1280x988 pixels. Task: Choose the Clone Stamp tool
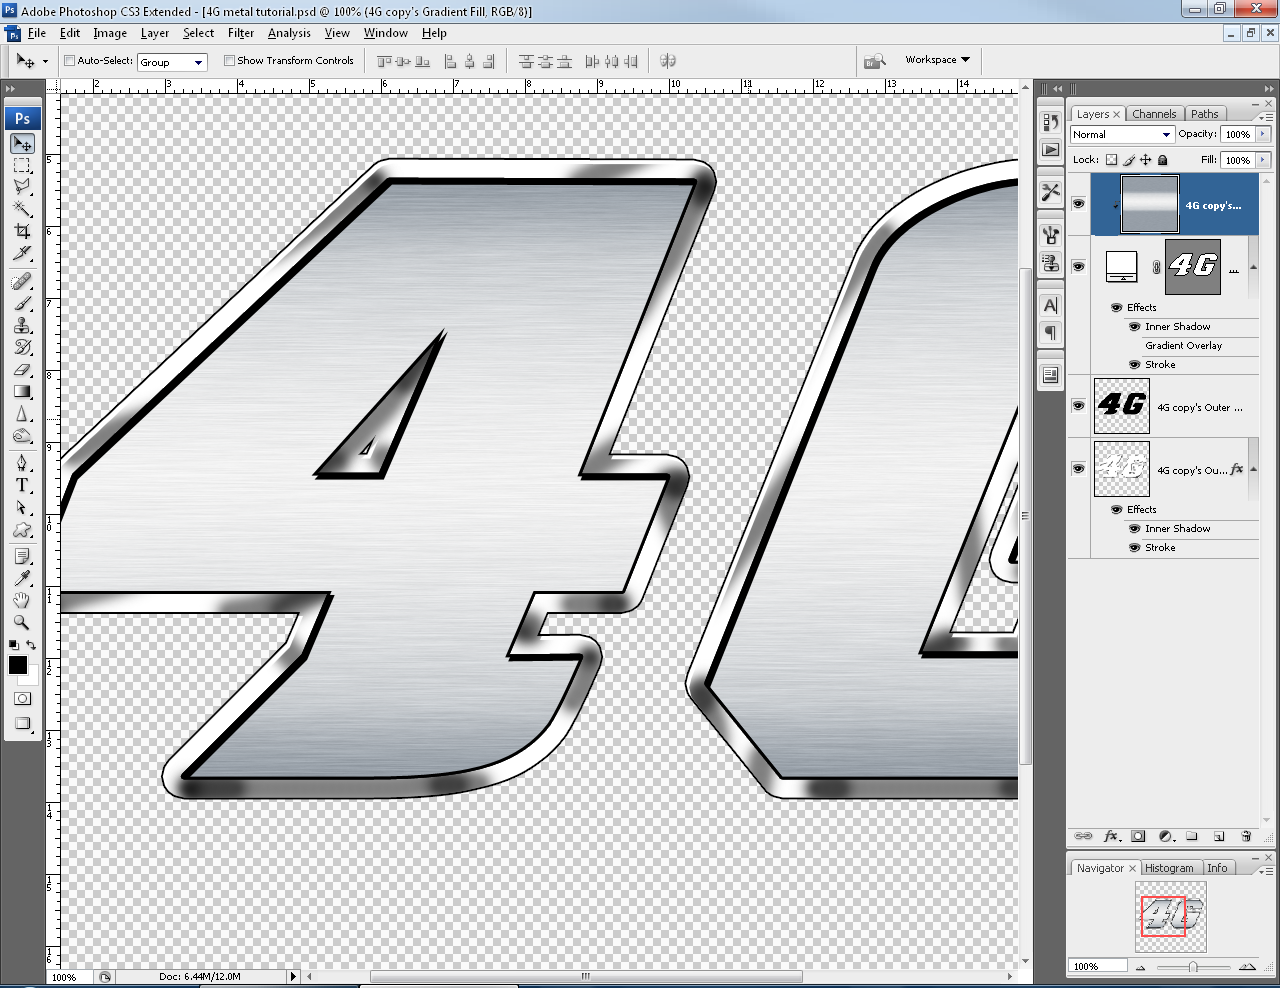(x=22, y=326)
